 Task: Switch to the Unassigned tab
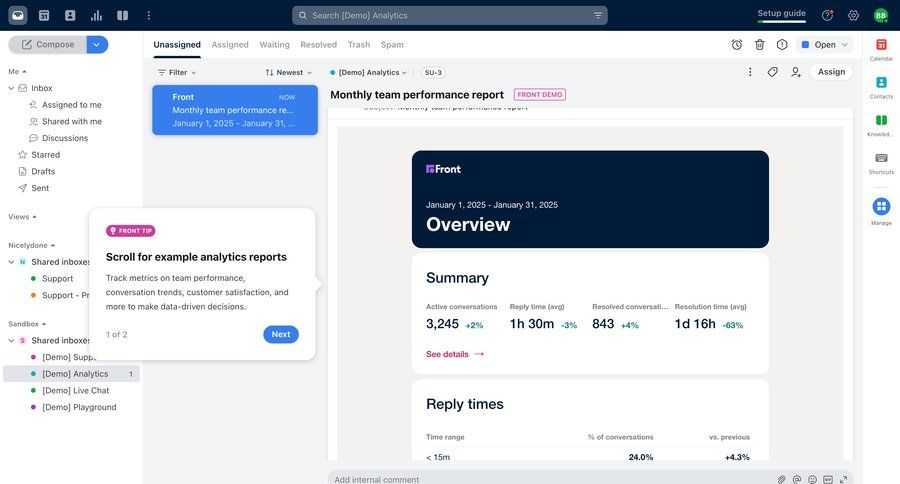pos(177,45)
